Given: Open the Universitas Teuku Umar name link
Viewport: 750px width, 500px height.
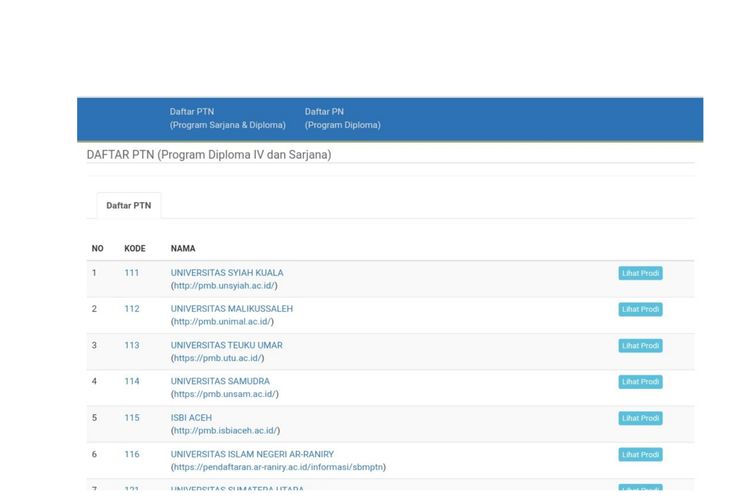Looking at the screenshot, I should click(x=227, y=345).
